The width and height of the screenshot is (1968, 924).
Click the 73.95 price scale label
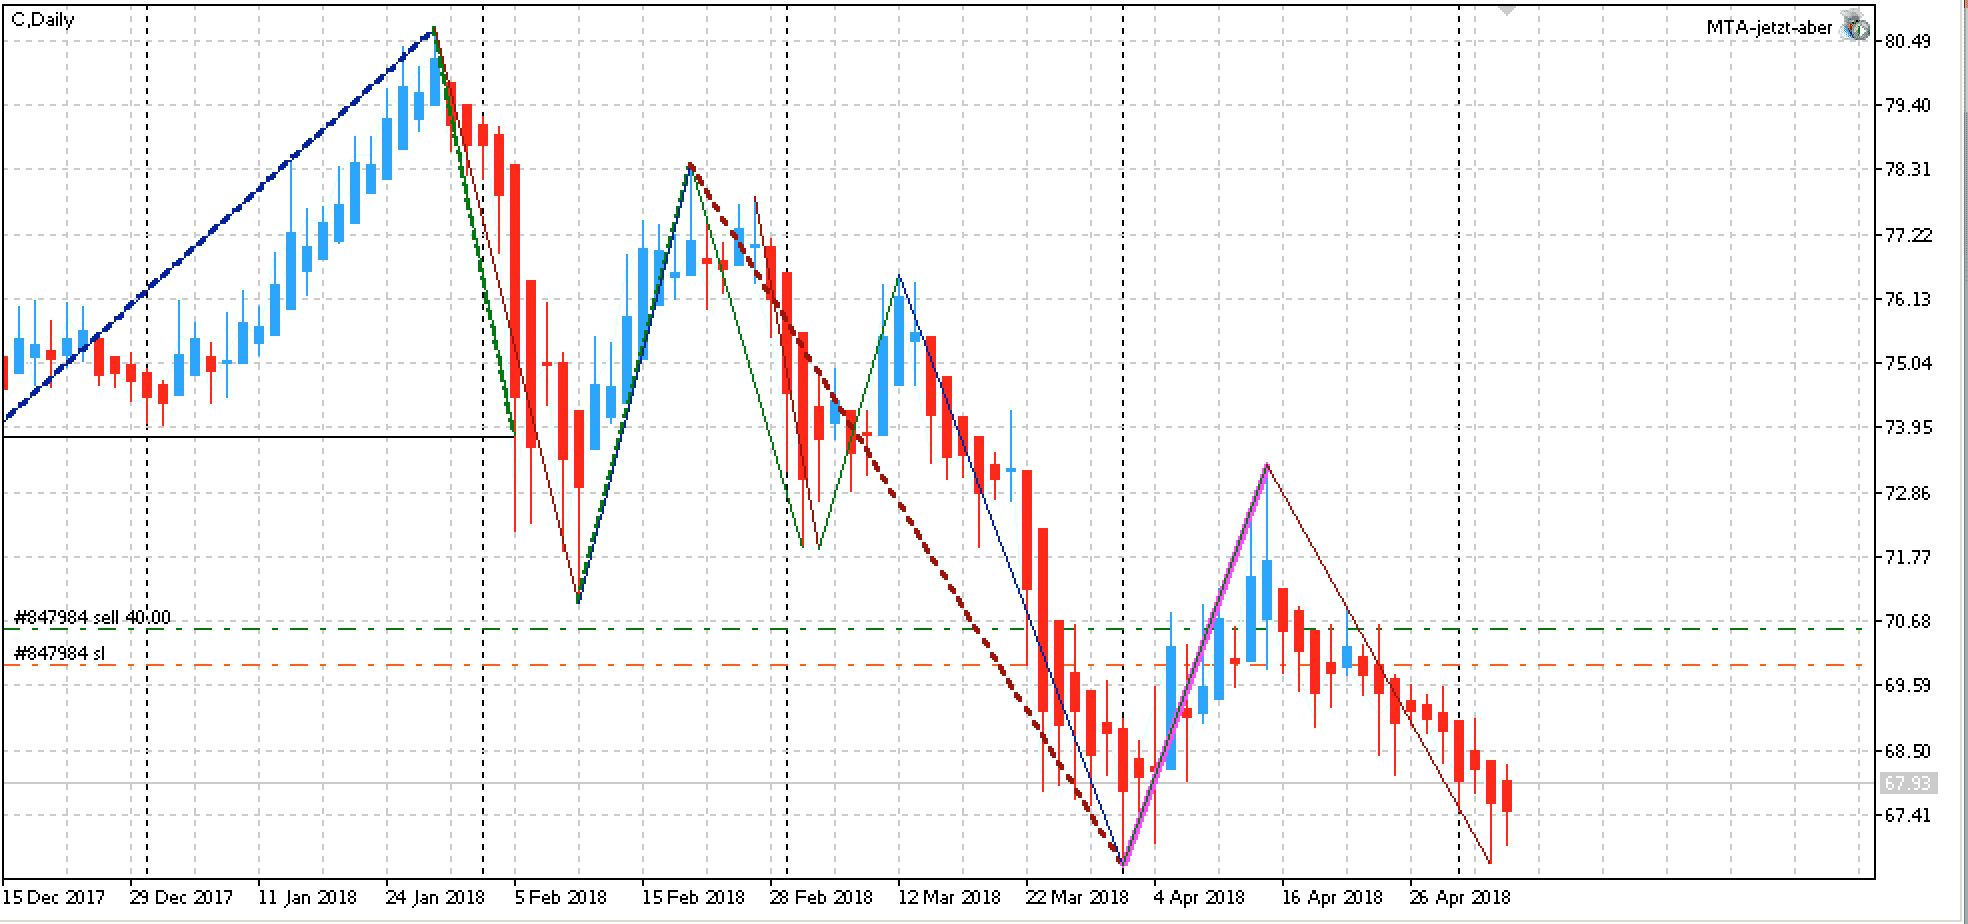[1907, 427]
